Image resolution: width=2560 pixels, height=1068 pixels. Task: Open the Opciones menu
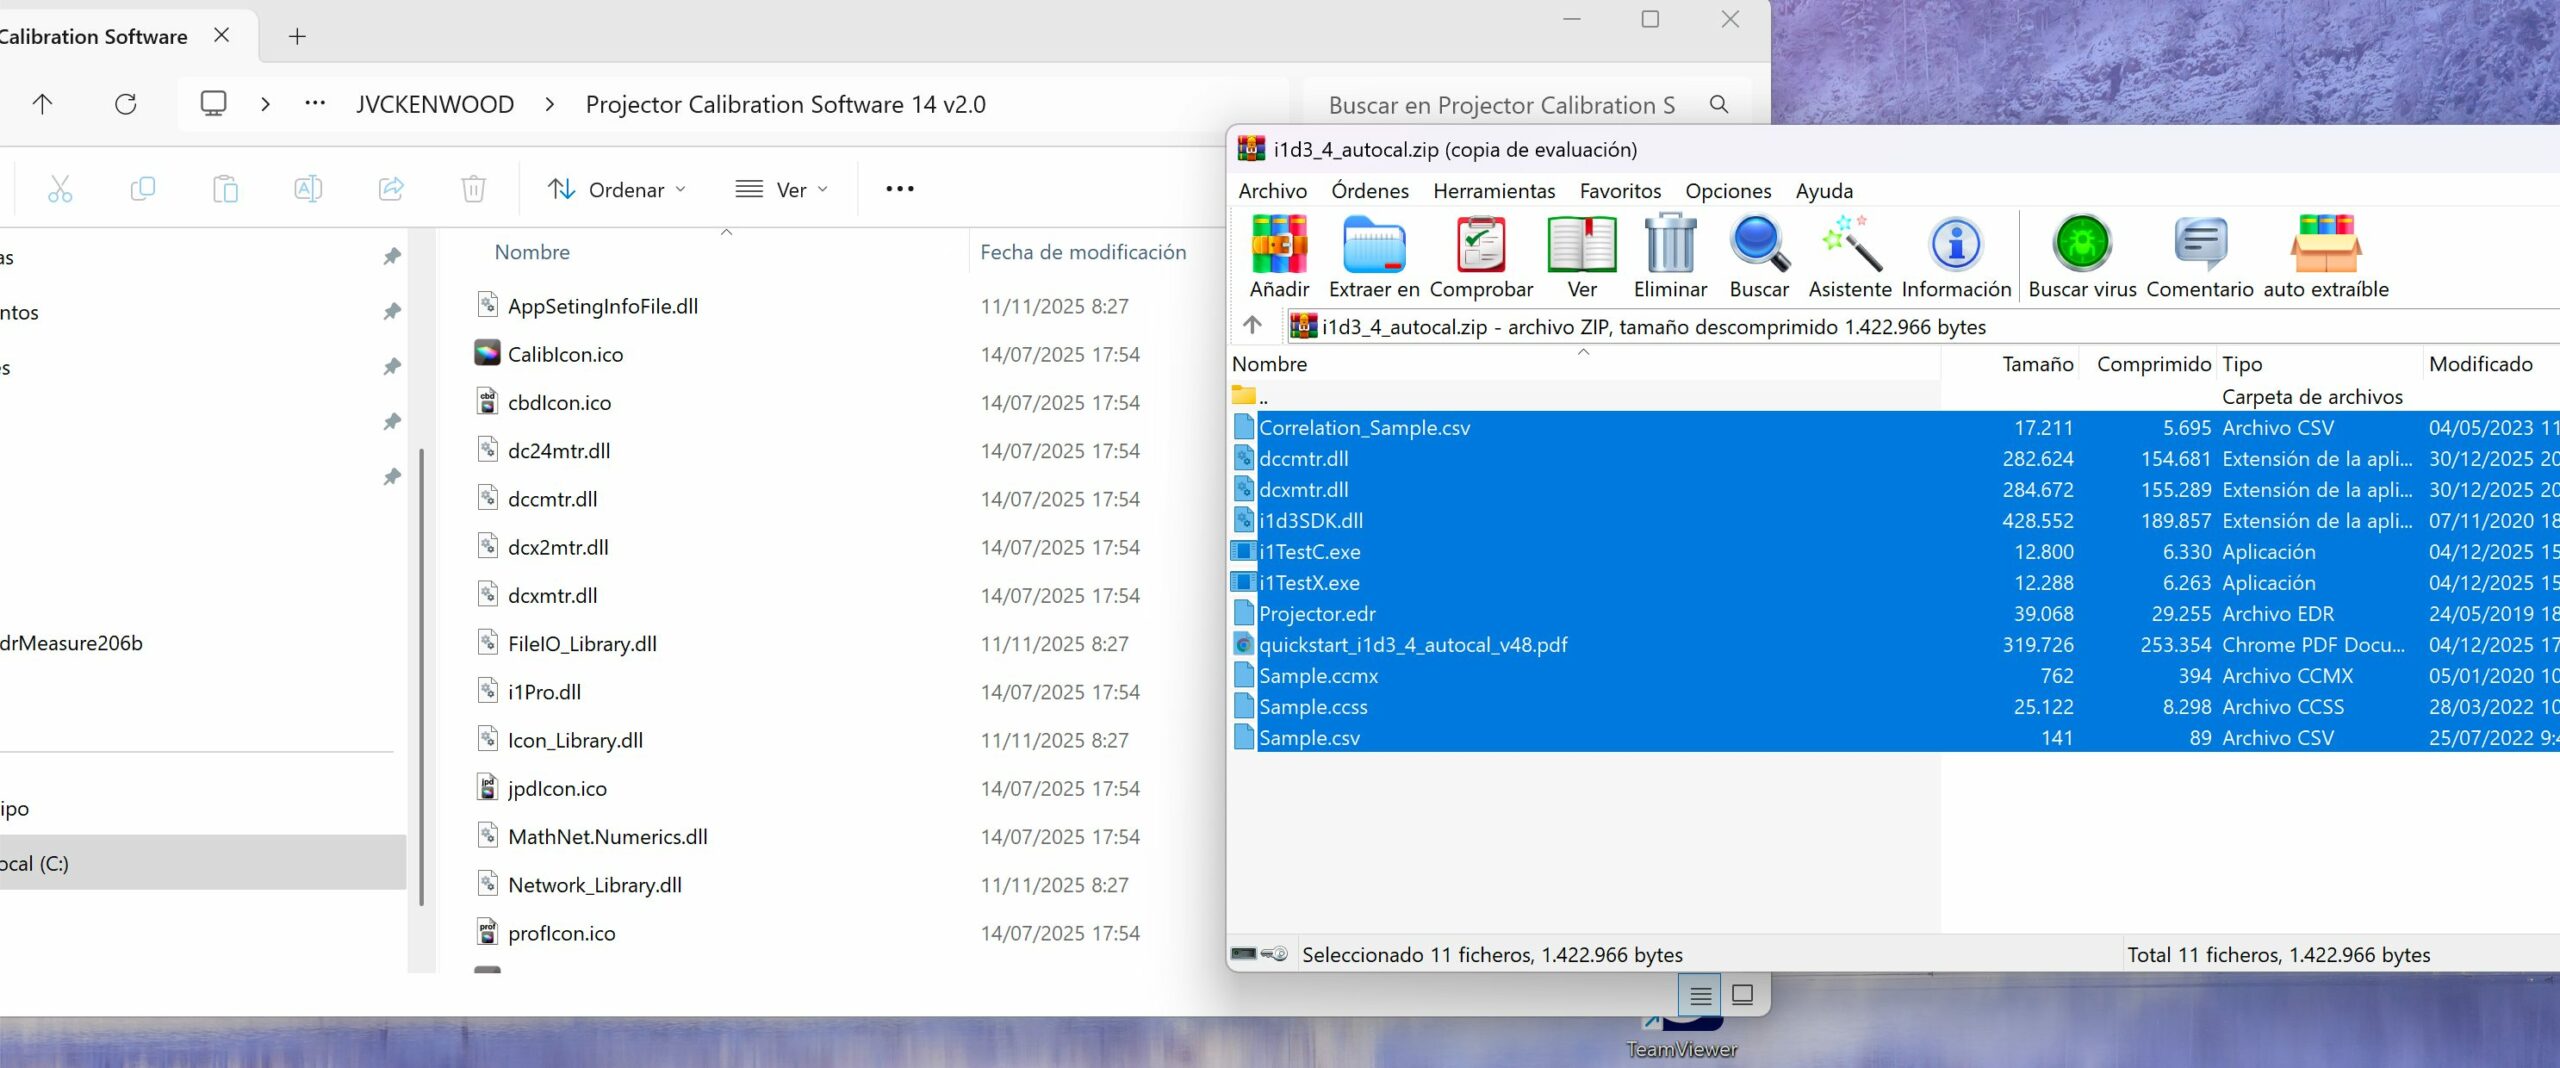1728,190
